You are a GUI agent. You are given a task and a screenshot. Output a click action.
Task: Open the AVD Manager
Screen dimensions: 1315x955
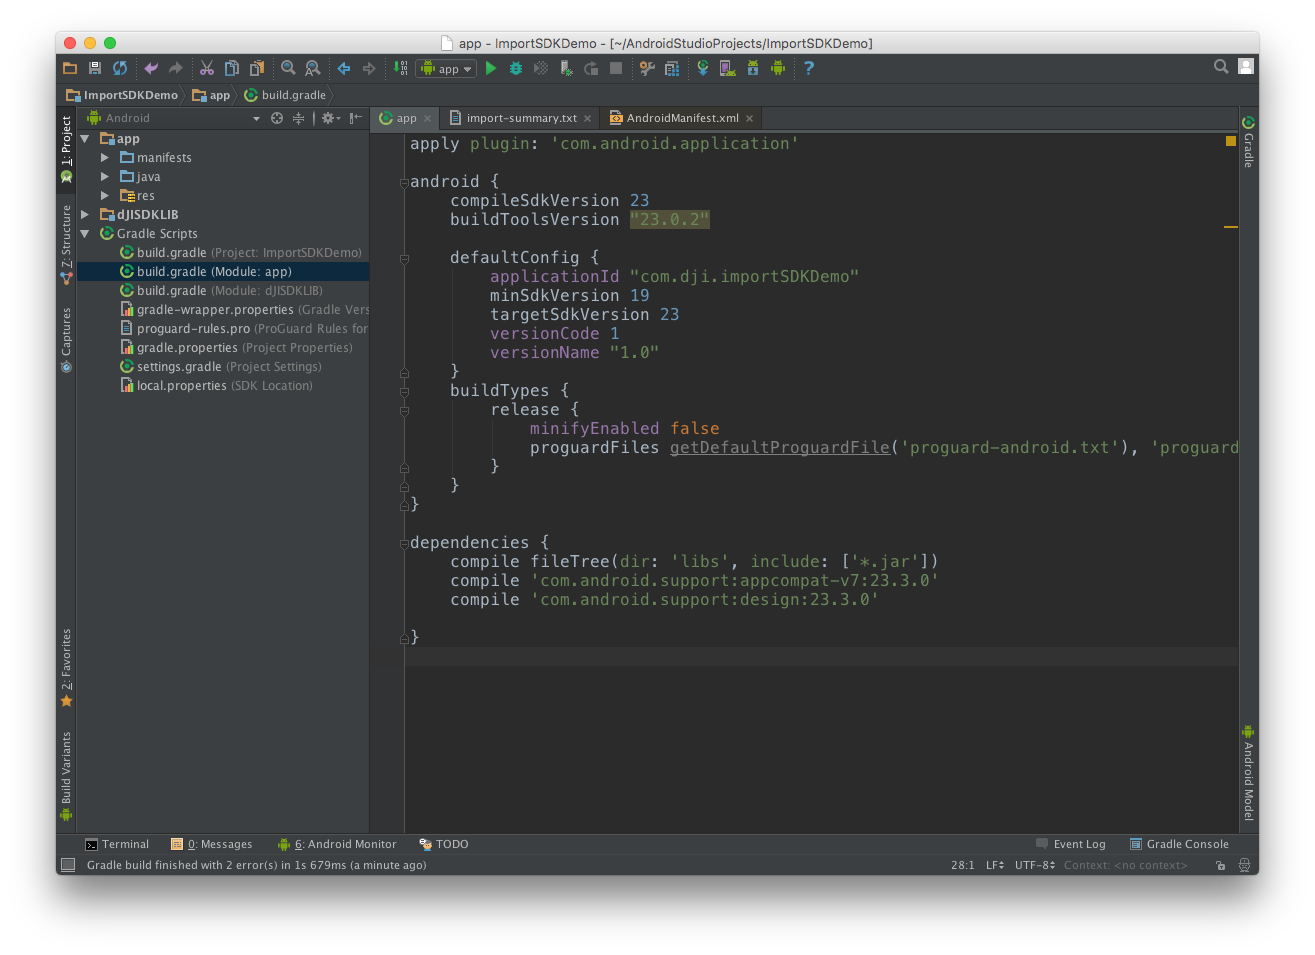point(727,68)
